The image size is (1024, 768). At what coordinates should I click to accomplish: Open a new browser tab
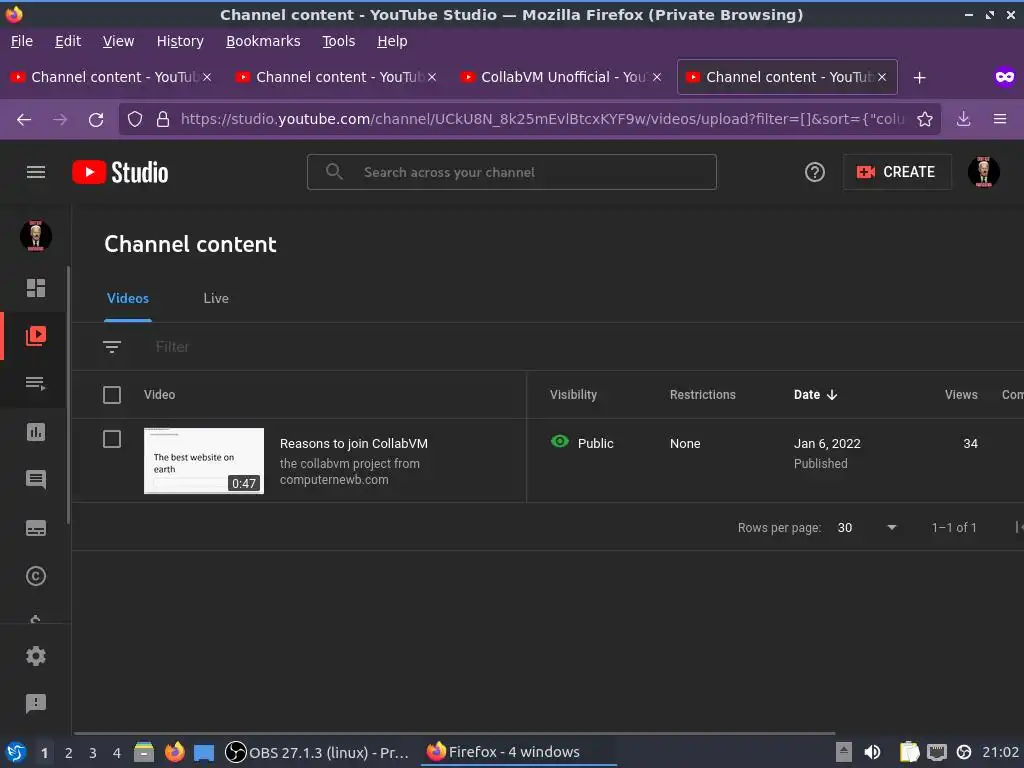[920, 78]
